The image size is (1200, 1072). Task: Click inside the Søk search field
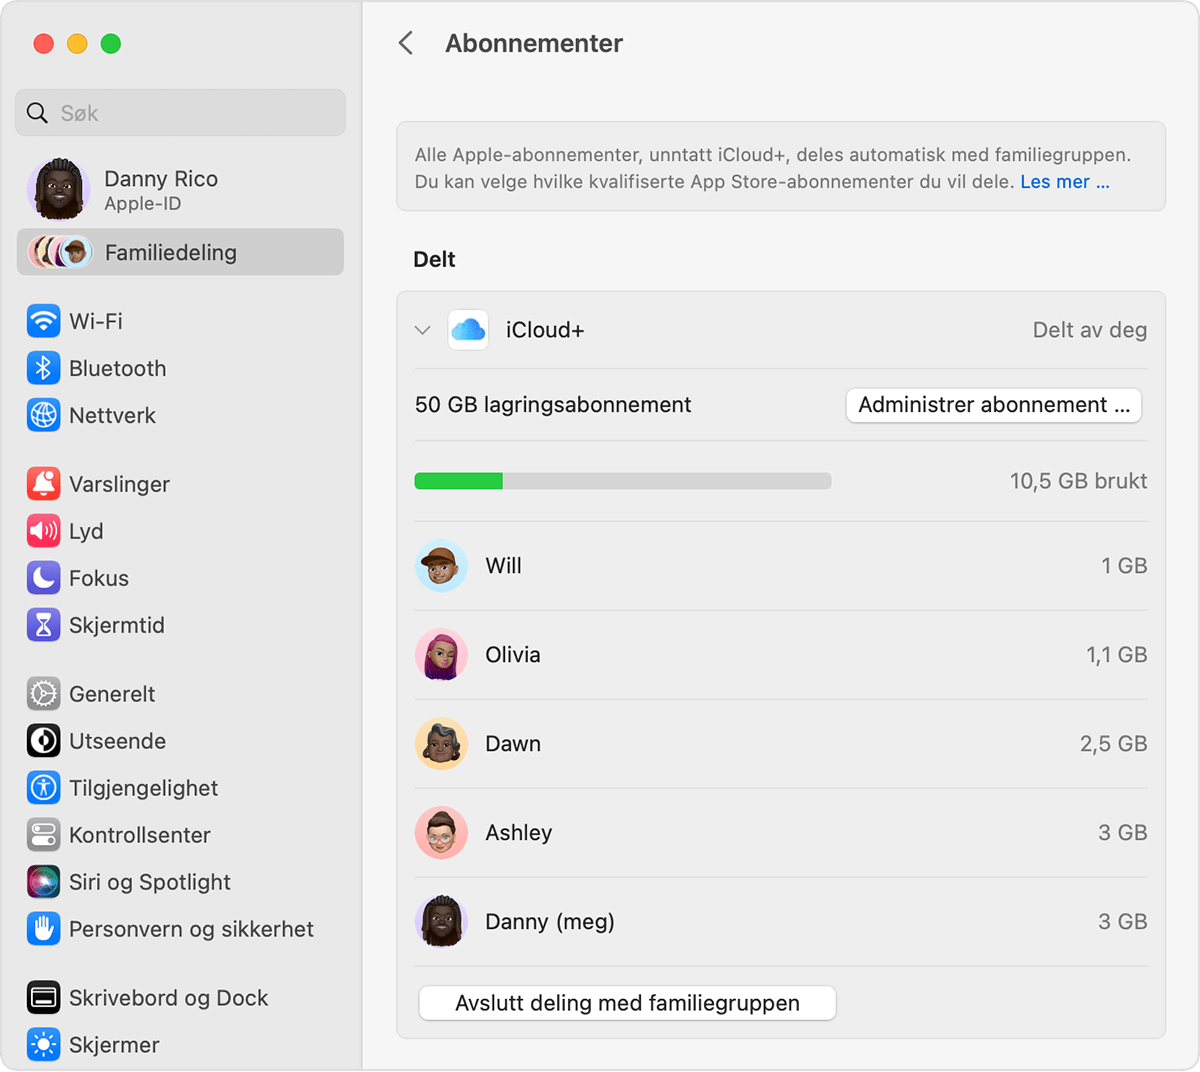point(180,112)
